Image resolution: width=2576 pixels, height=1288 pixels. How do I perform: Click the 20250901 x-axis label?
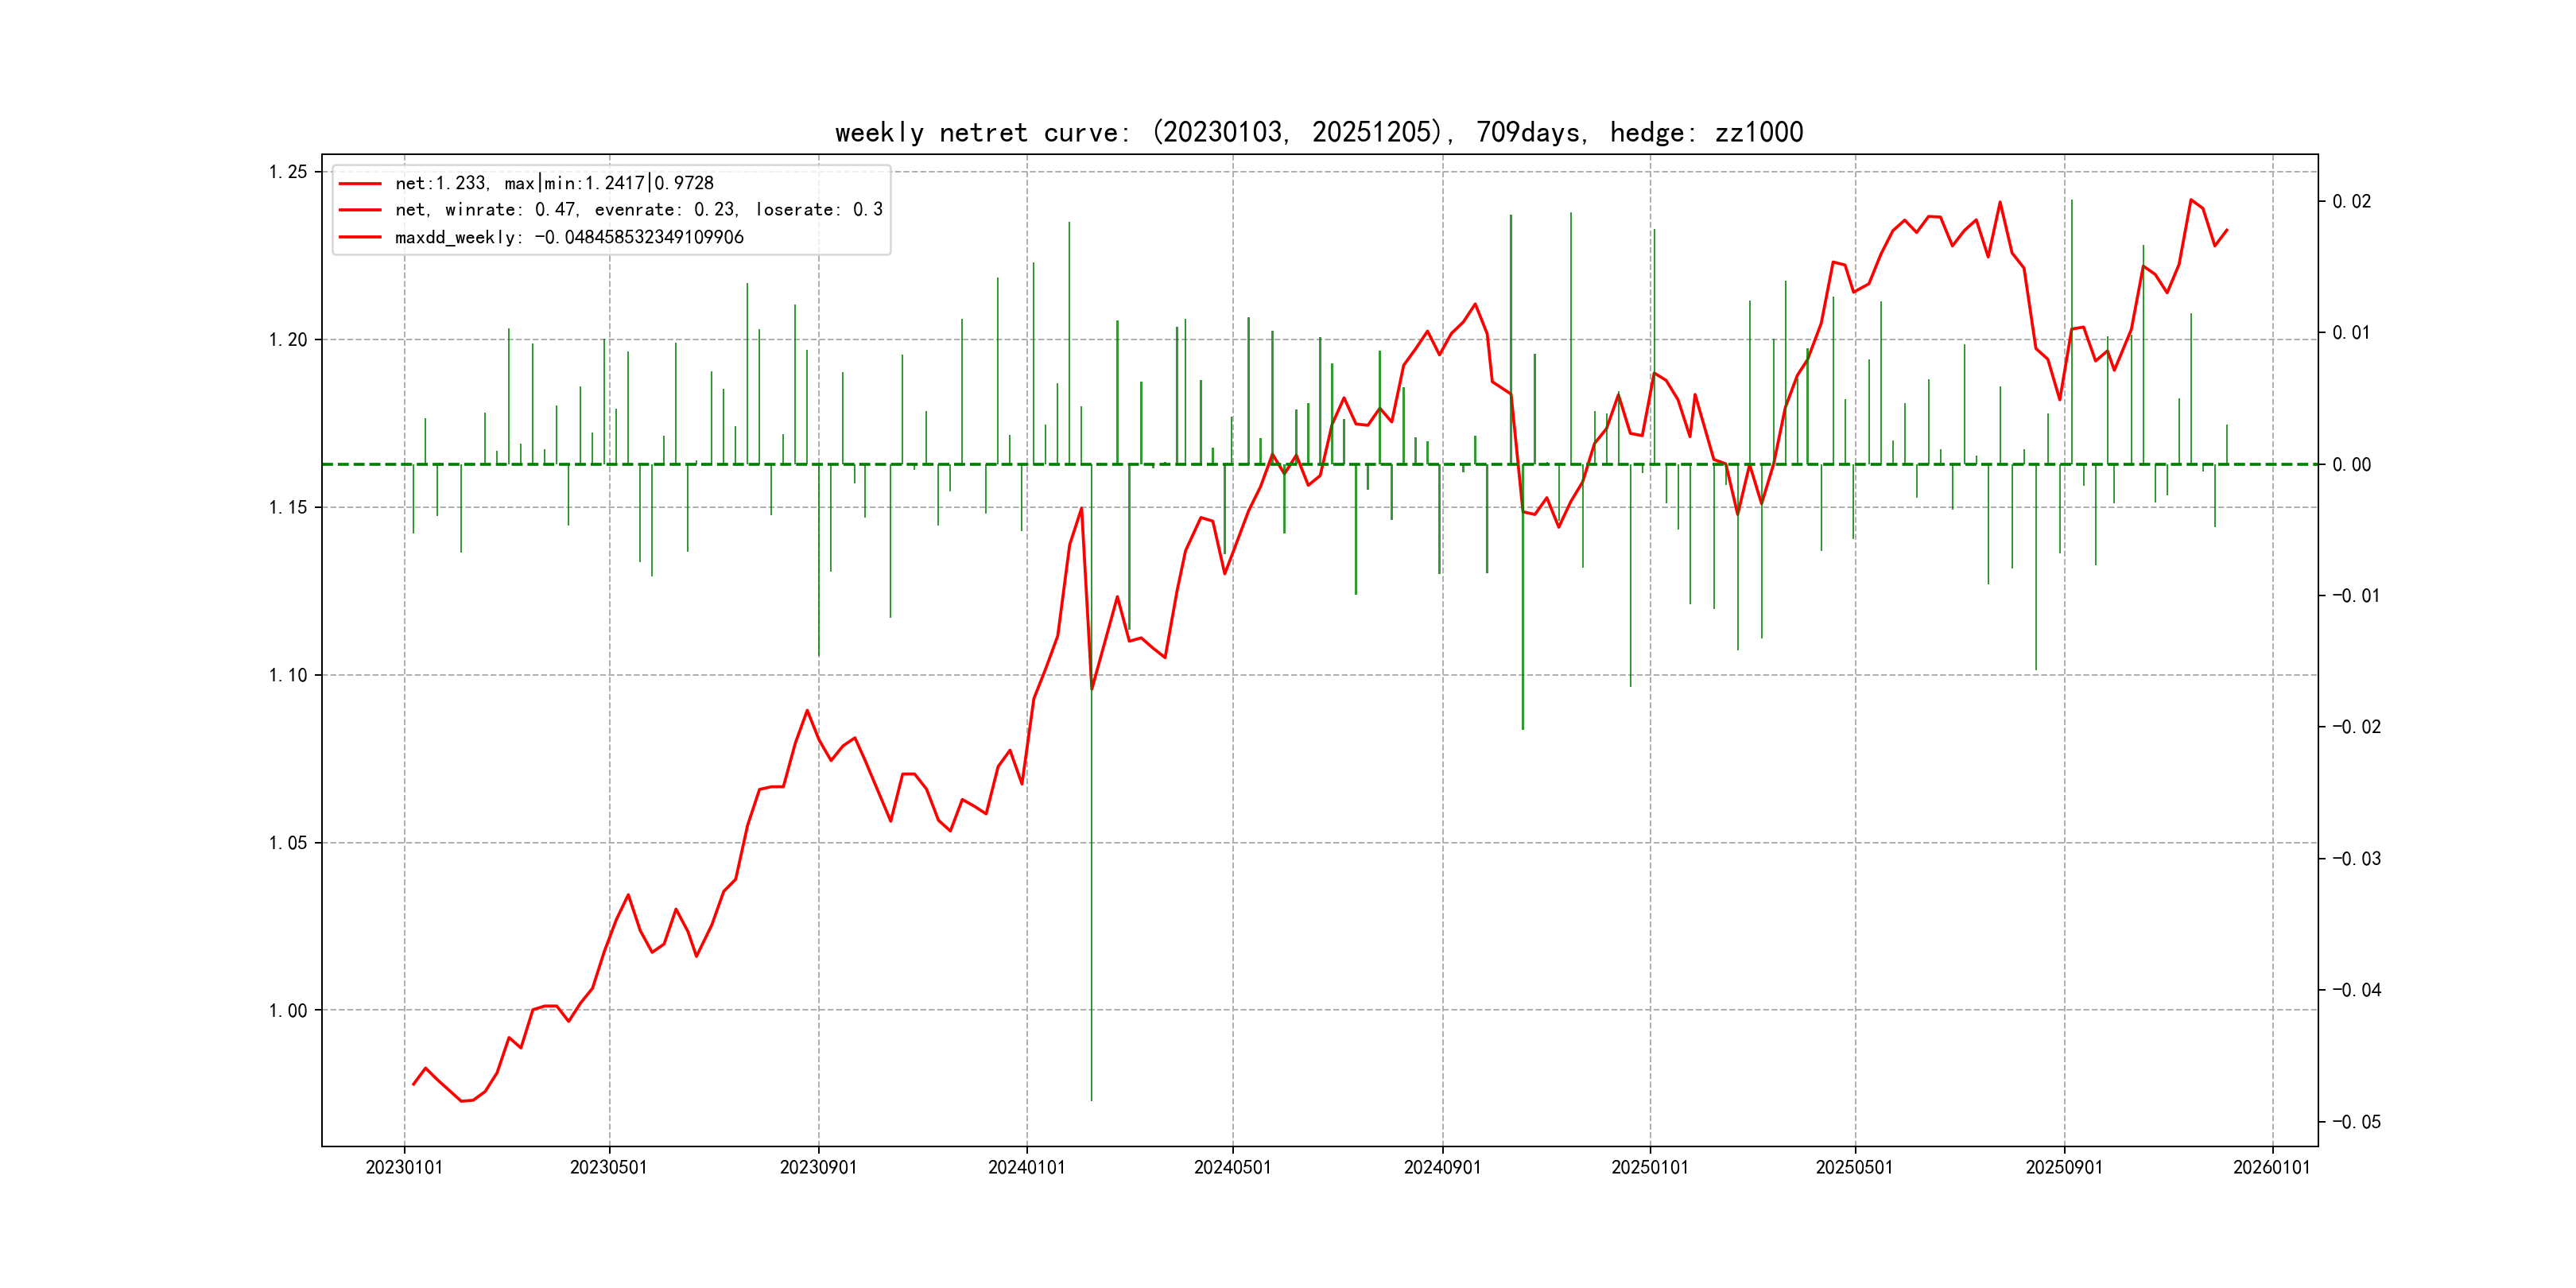coord(2064,1167)
